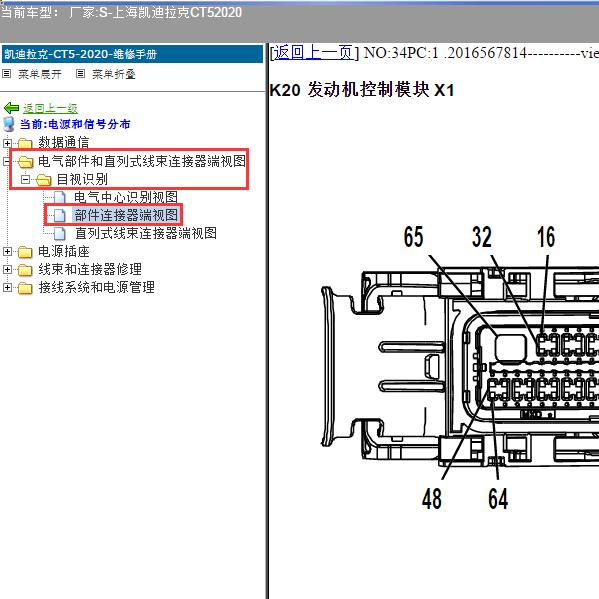599x599 pixels.
Task: Click 菜单折叠 to collapse all menus
Action: [114, 74]
